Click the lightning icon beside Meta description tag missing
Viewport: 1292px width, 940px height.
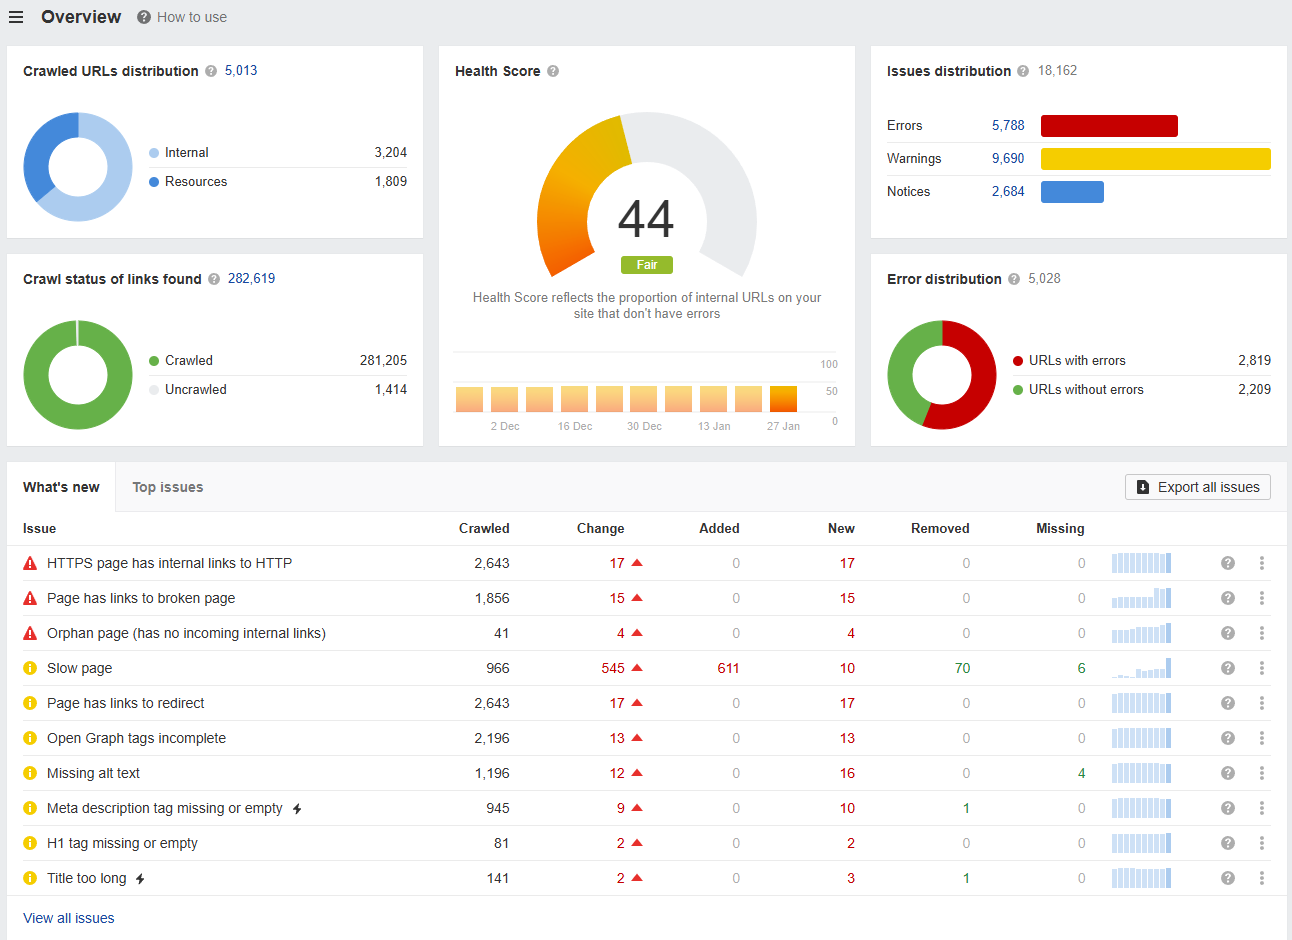(x=297, y=809)
